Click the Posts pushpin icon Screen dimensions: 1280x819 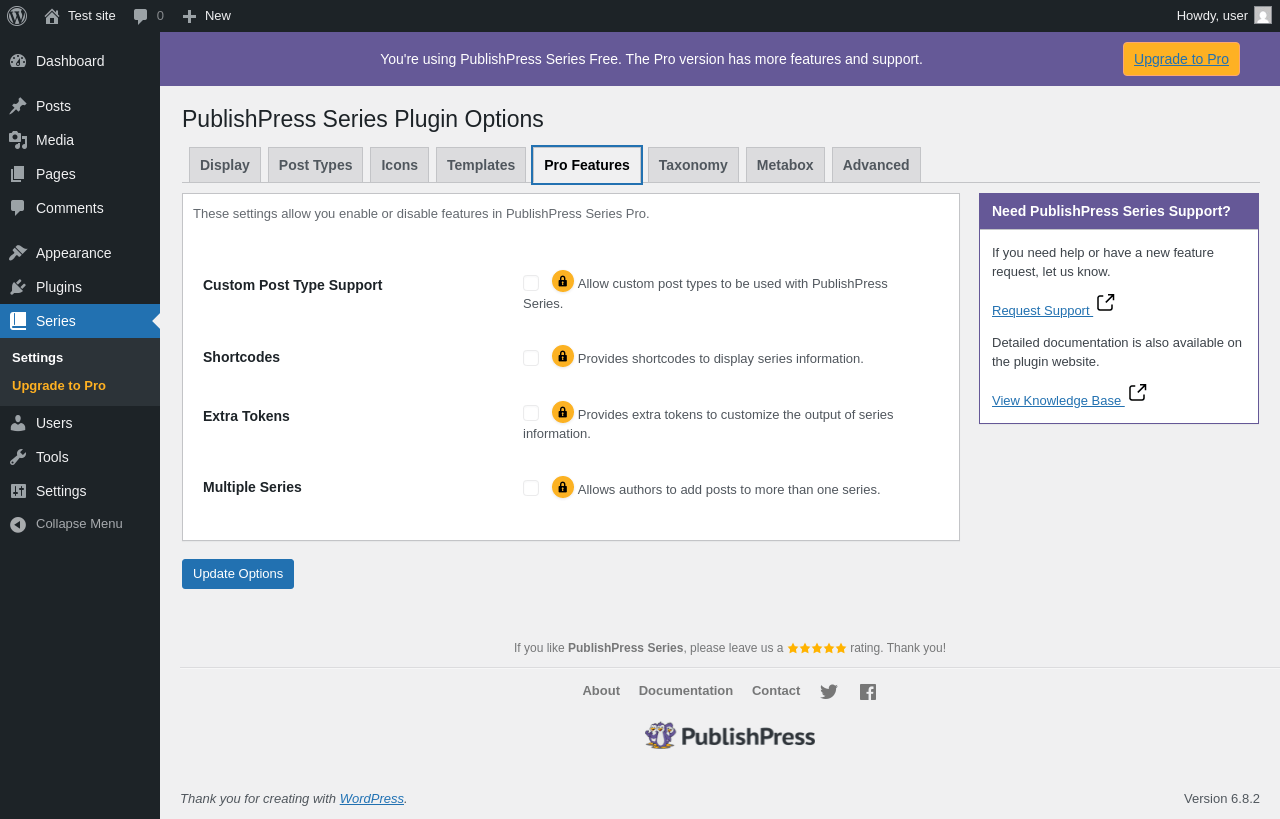coord(18,106)
